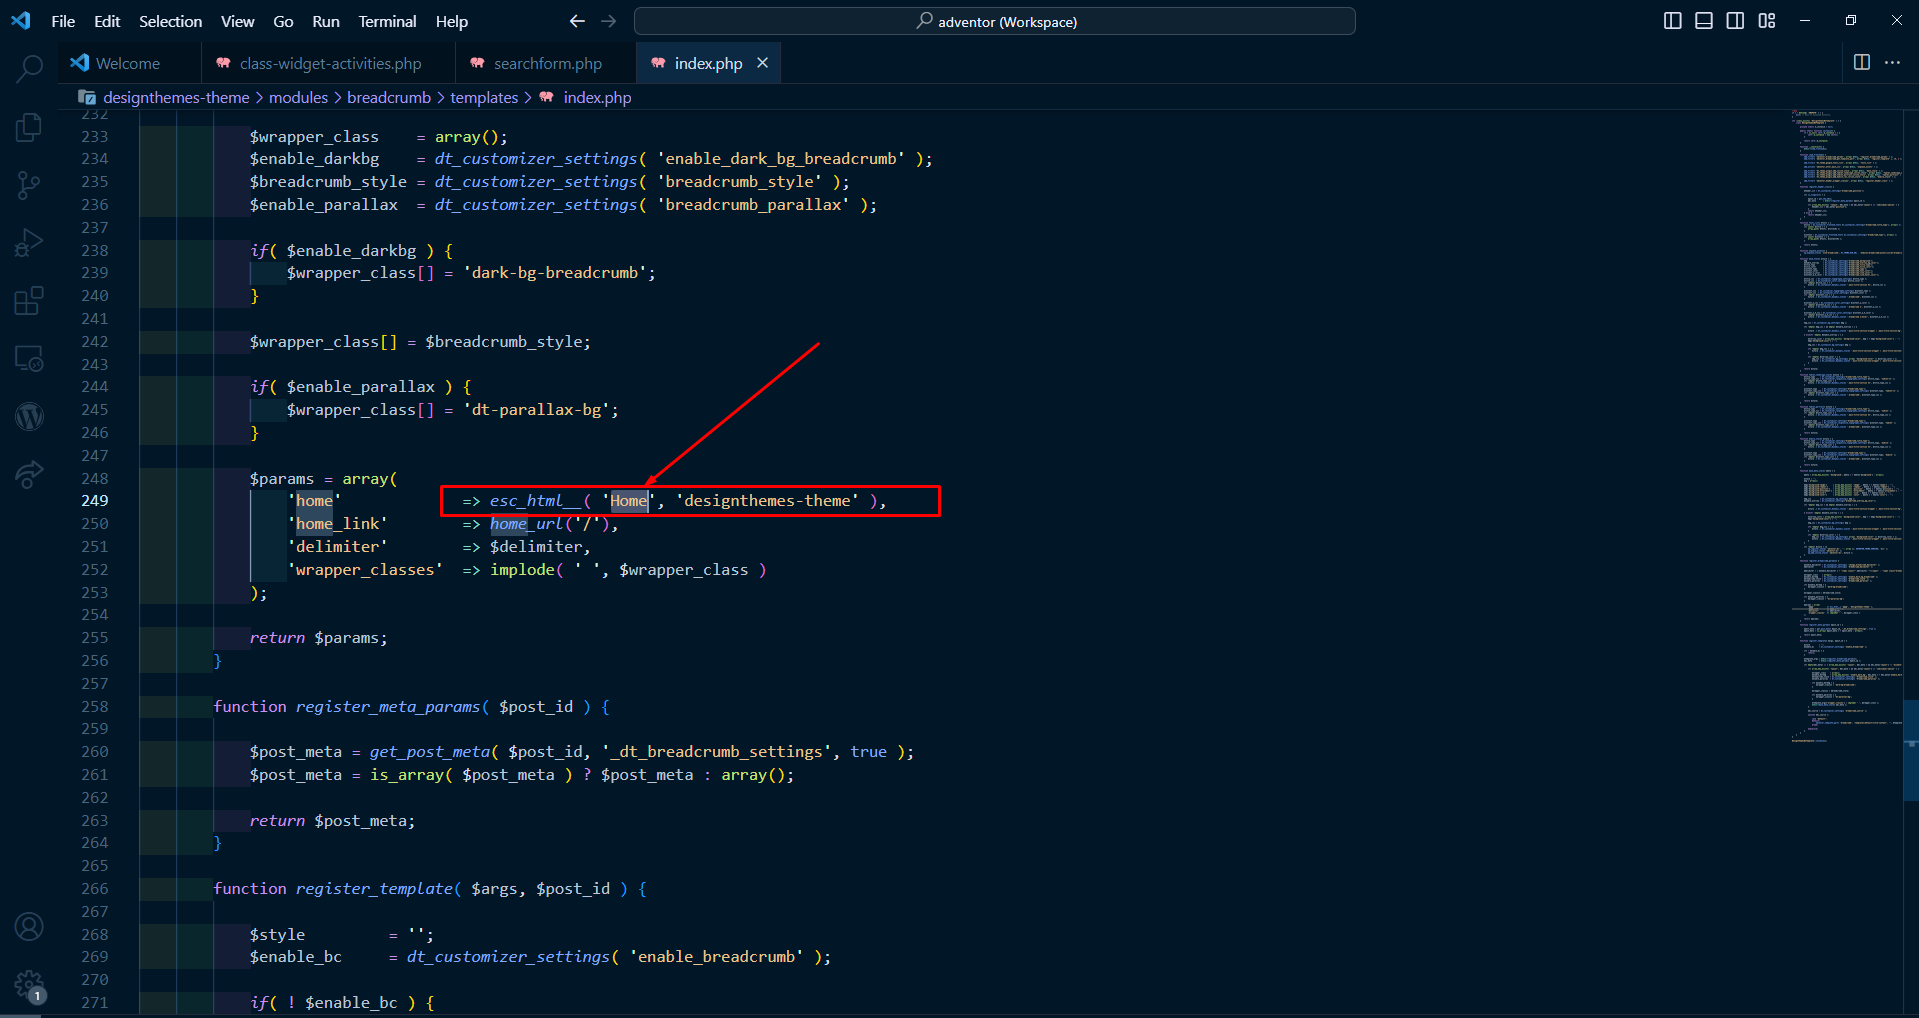Expand the breadcrumb folder breadcrumb segment
The image size is (1919, 1018).
[x=389, y=97]
